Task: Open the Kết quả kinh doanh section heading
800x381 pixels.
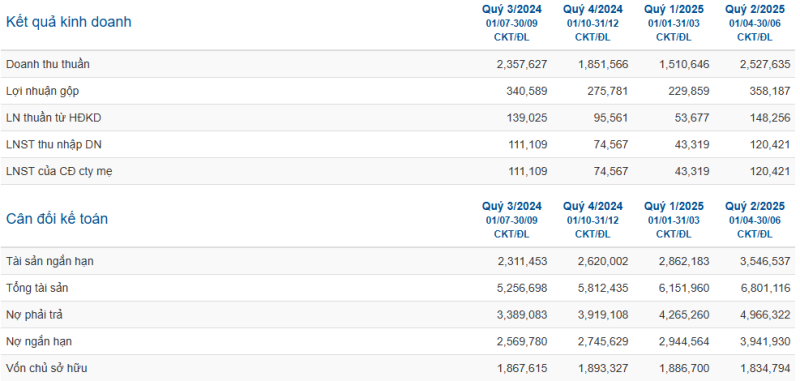Action: (68, 22)
